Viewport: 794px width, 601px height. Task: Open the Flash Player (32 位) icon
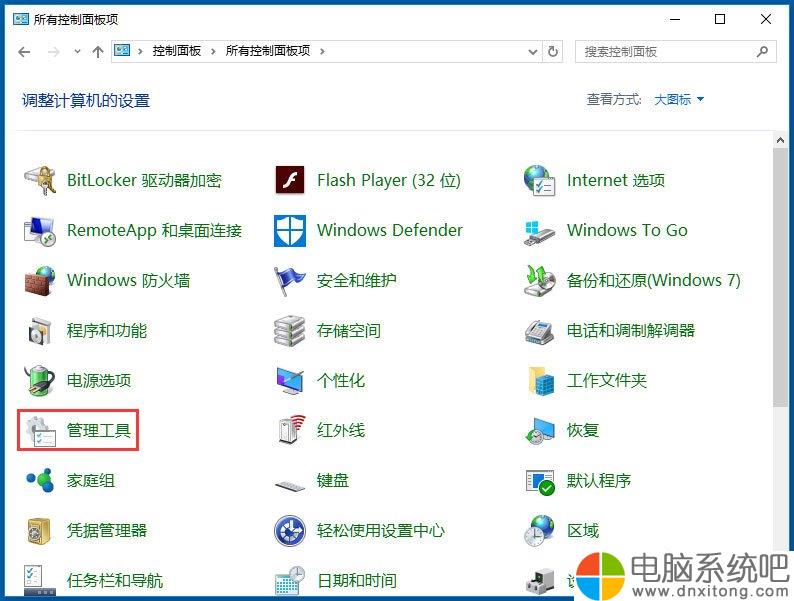tap(290, 180)
